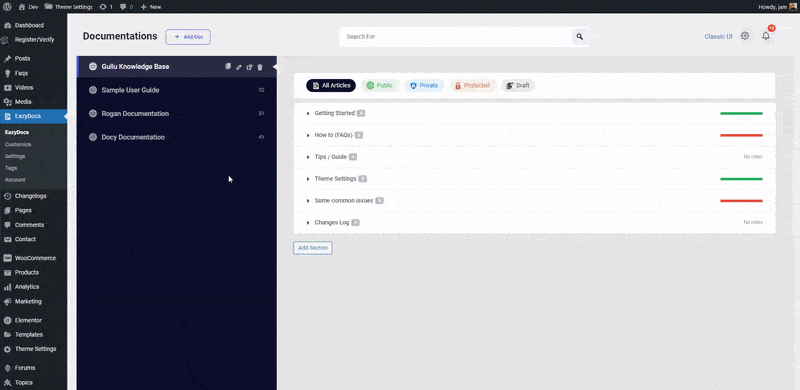
Task: Click the Dev site link in admin bar
Action: (x=29, y=7)
